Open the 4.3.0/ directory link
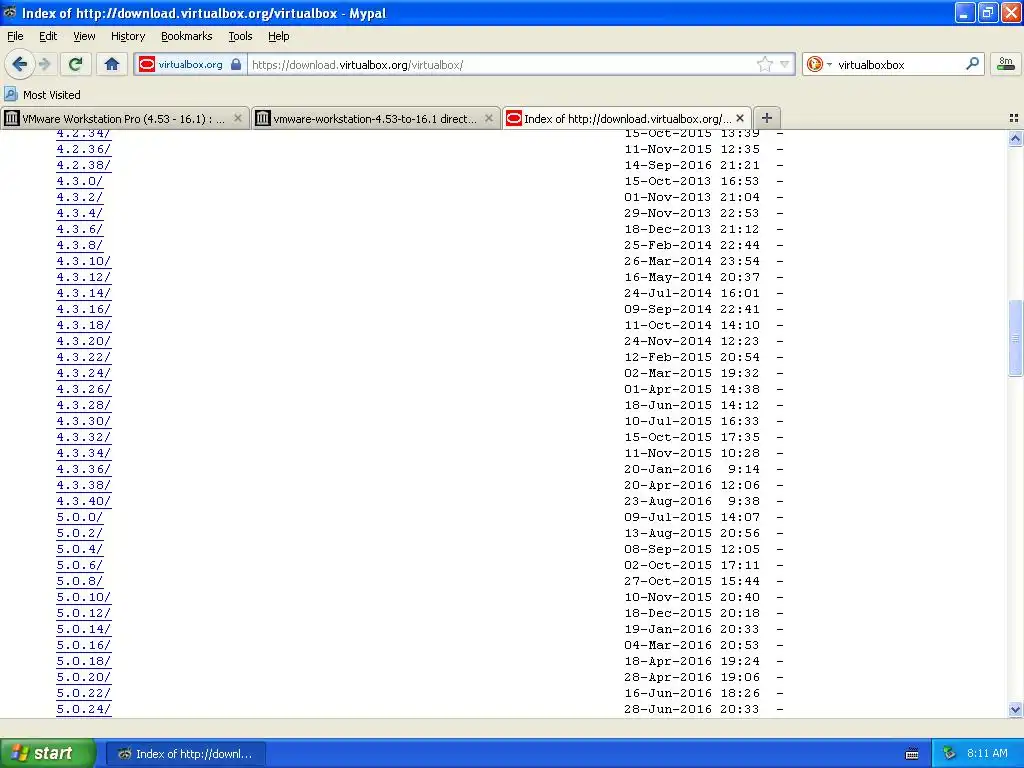Viewport: 1024px width, 768px height. pos(80,182)
